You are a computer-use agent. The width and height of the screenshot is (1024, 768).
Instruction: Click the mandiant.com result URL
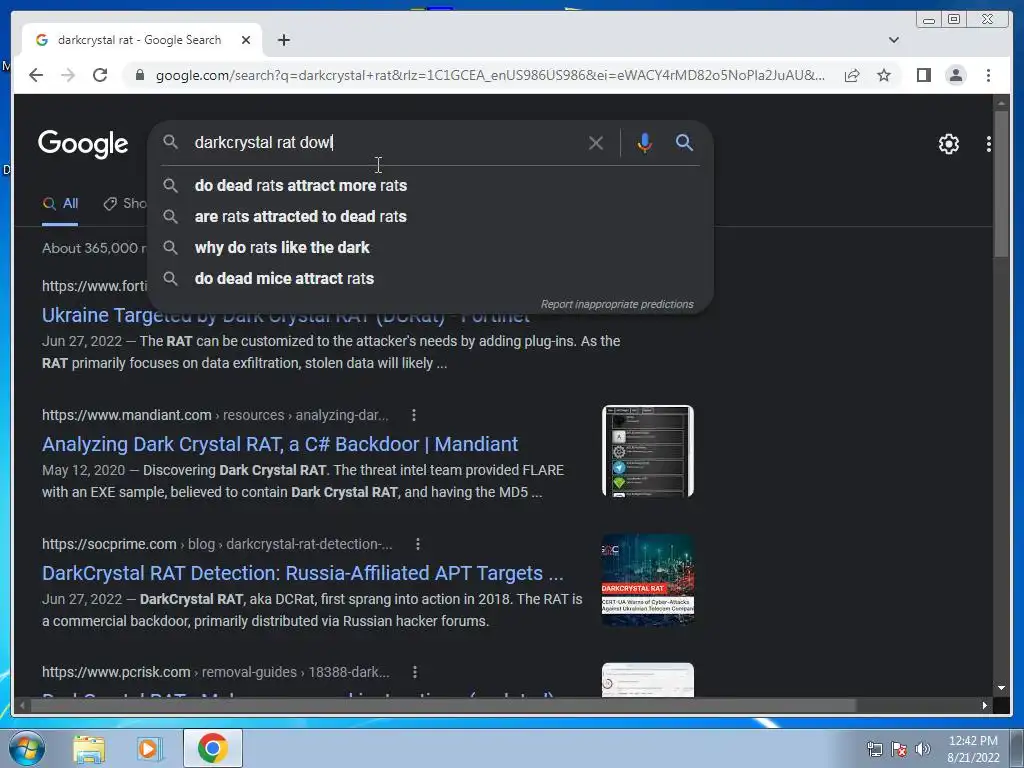pyautogui.click(x=215, y=415)
